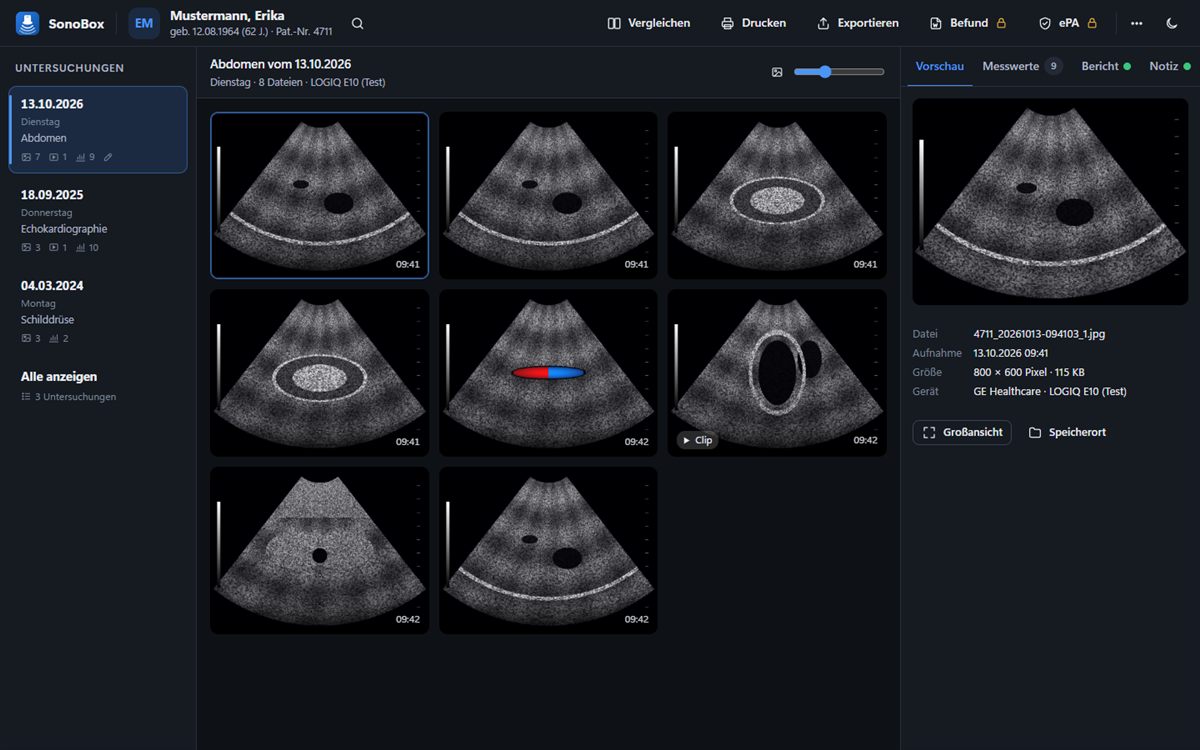Select the second 09:41 ultrasound thumbnail in the top row
The height and width of the screenshot is (750, 1200).
point(548,195)
